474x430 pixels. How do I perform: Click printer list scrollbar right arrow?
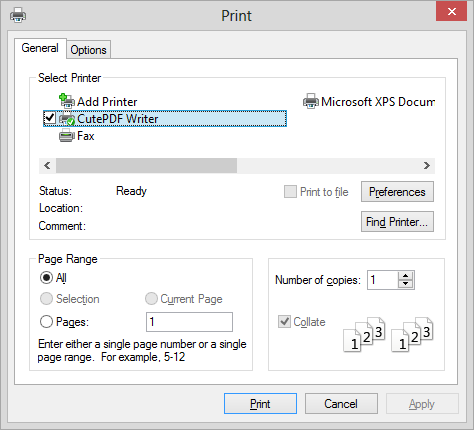coord(427,165)
